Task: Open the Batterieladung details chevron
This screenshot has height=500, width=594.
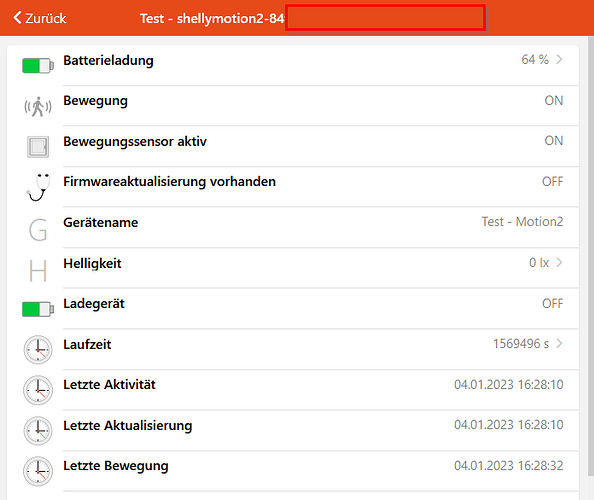Action: click(559, 59)
